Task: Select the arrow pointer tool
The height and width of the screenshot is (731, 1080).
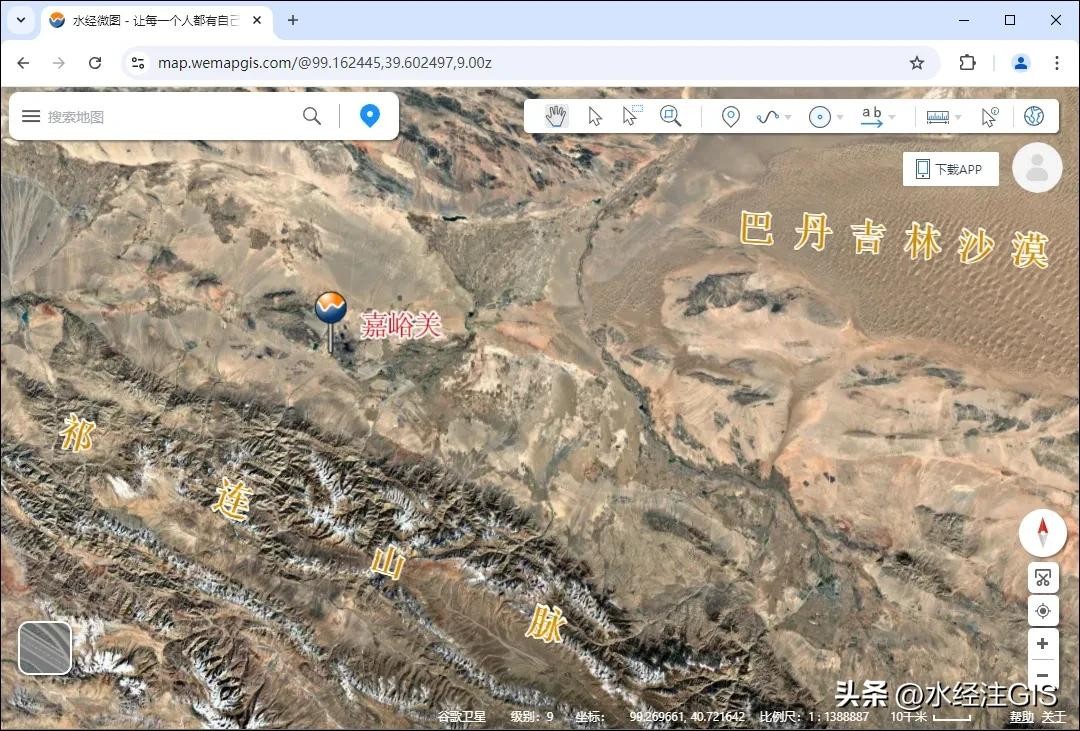Action: (x=595, y=116)
